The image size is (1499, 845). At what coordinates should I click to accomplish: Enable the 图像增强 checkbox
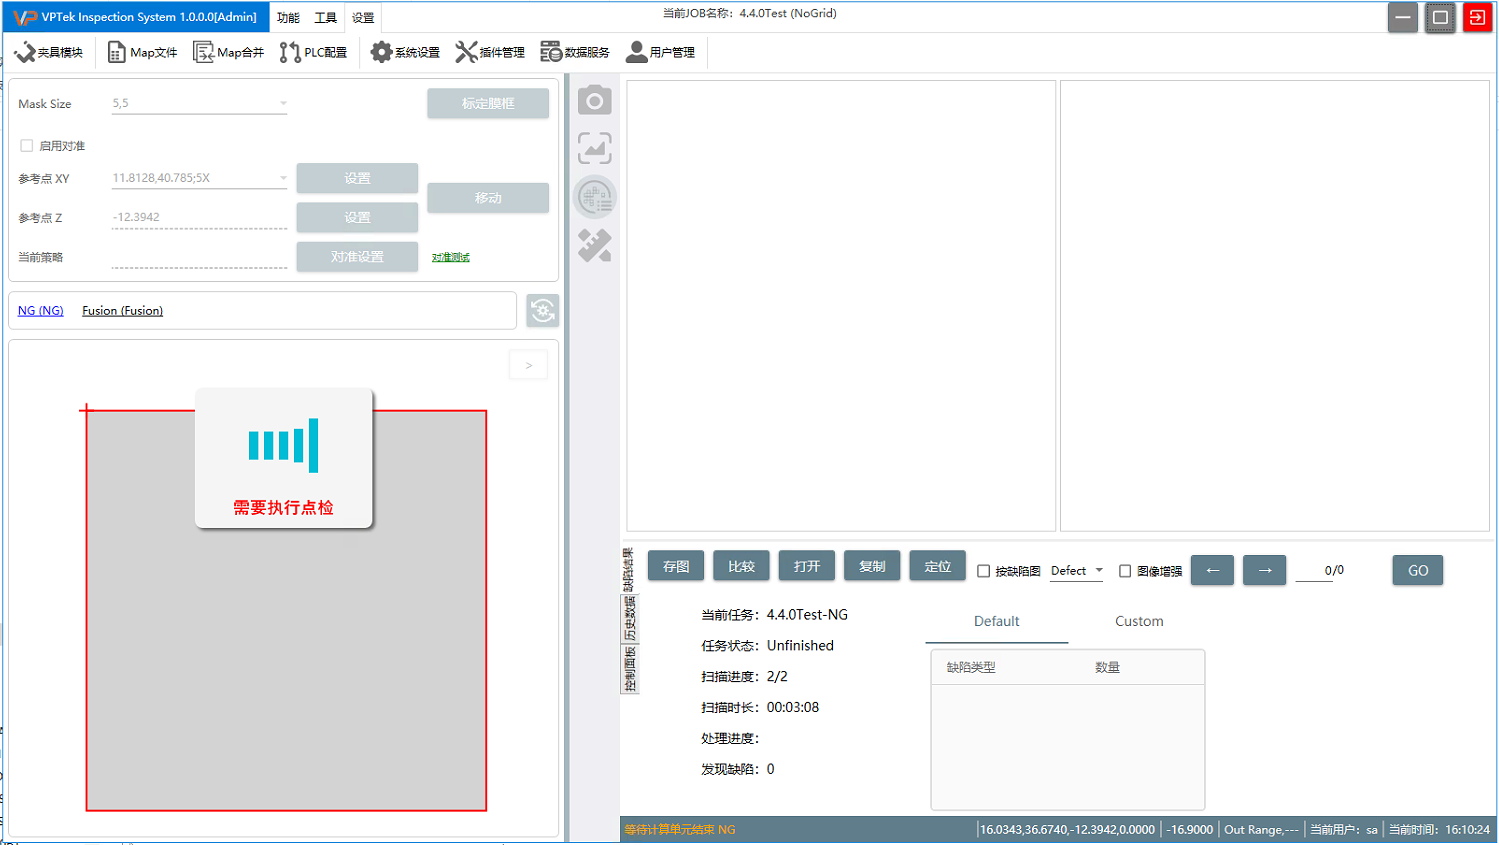pyautogui.click(x=1125, y=571)
